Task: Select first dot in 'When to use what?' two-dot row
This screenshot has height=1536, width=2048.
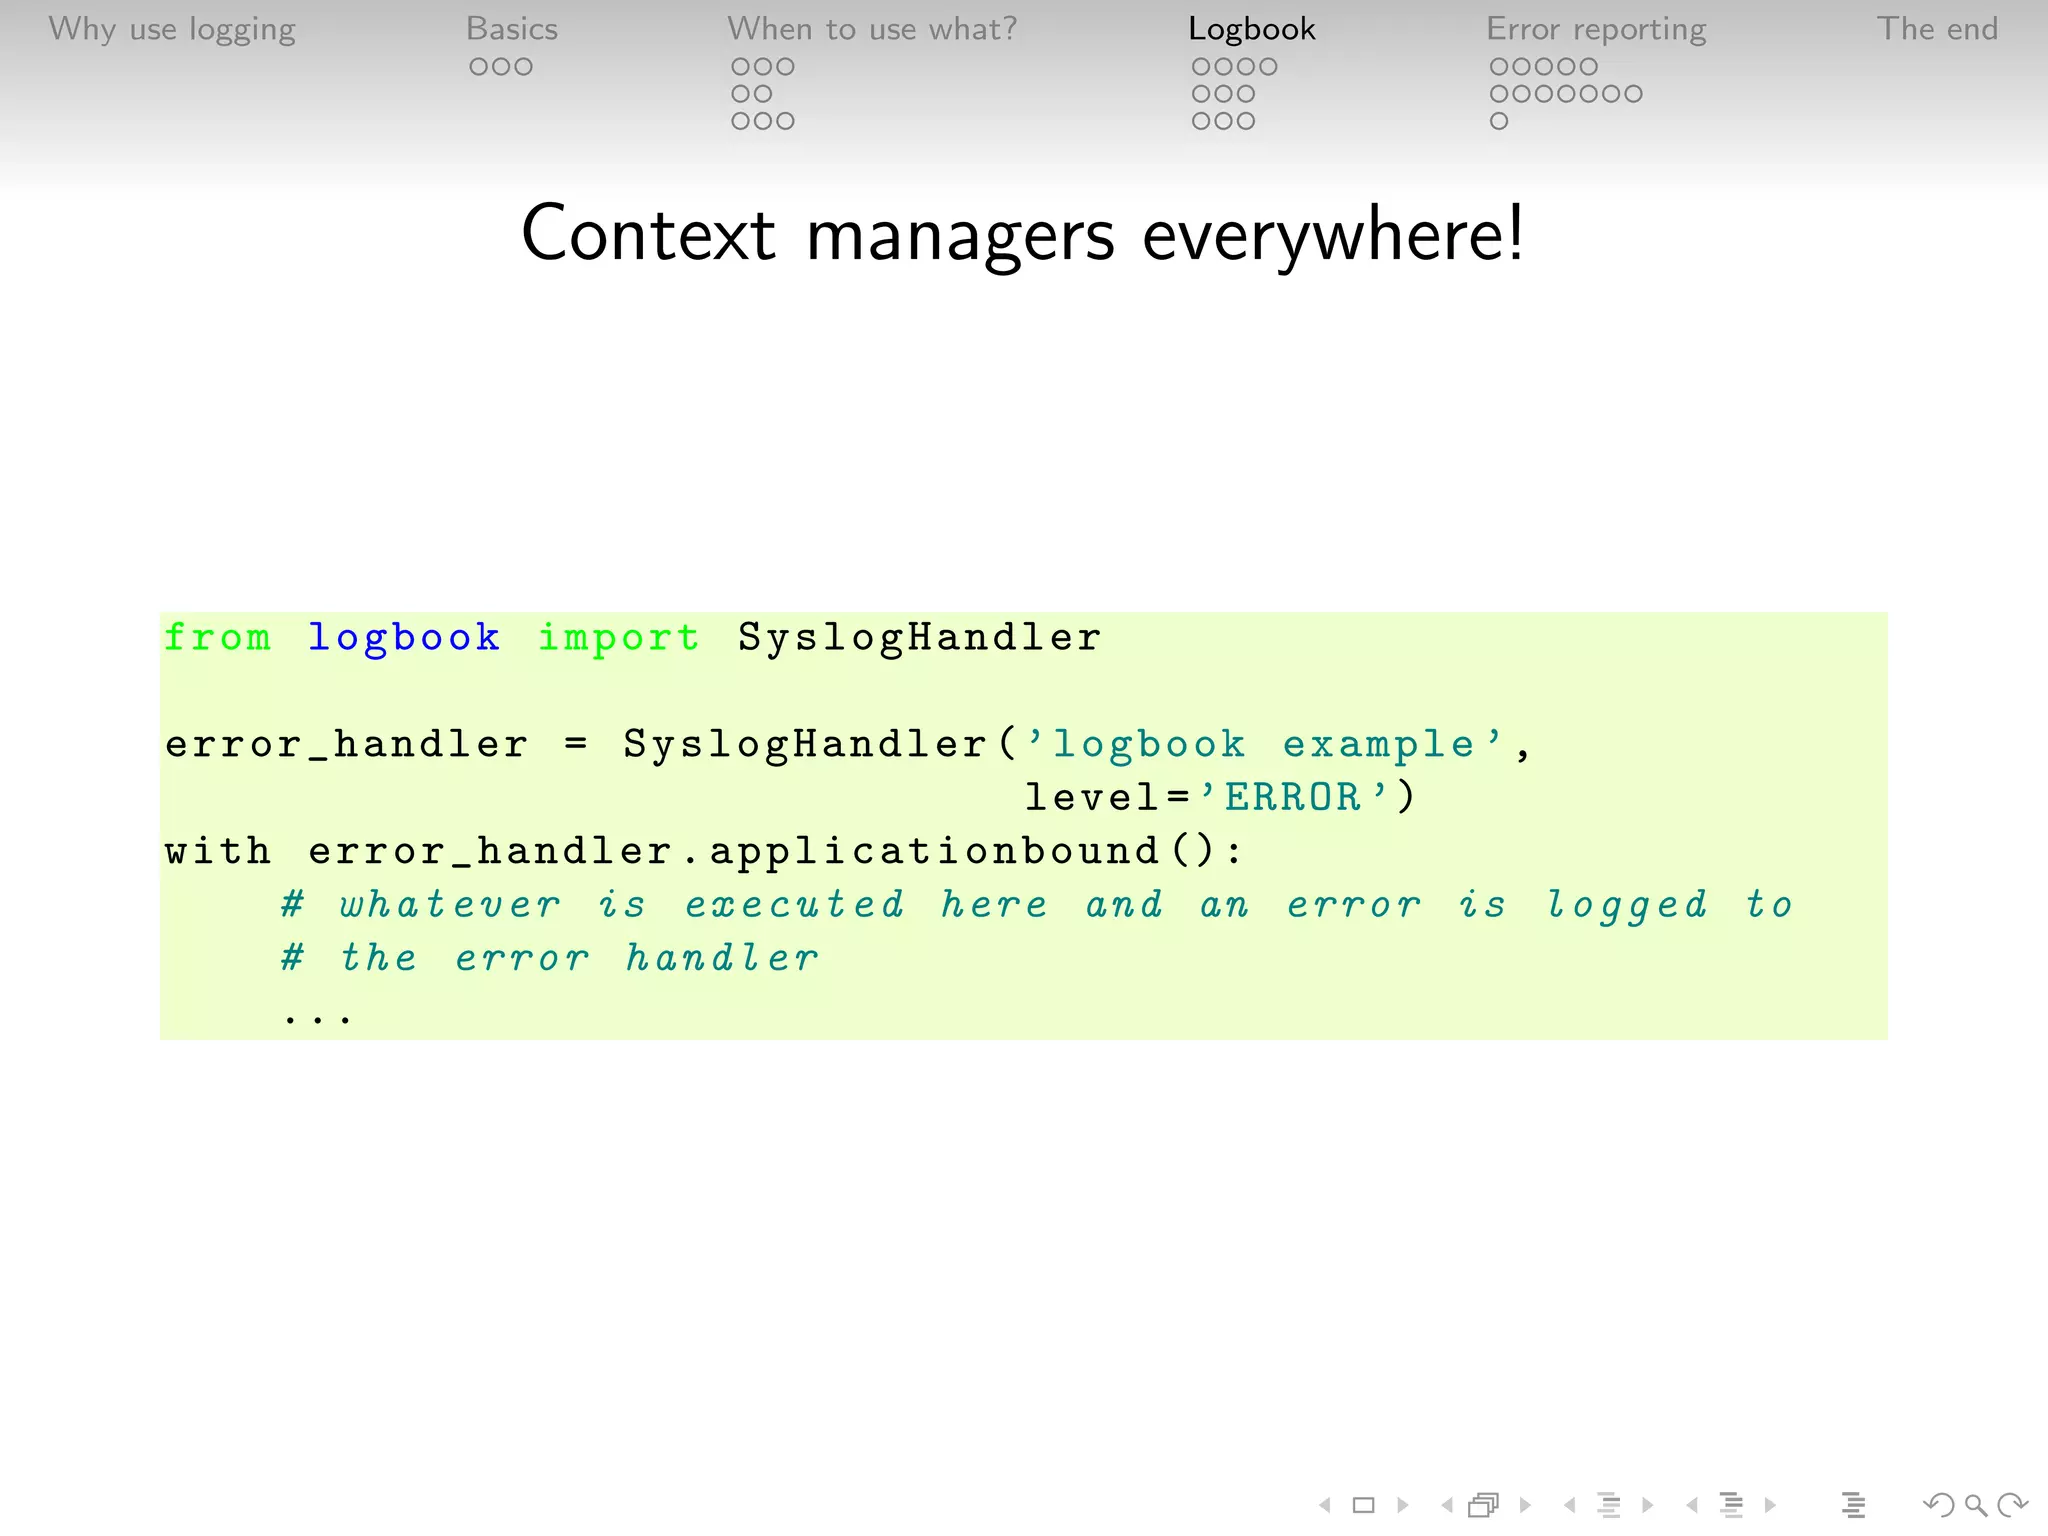Action: pyautogui.click(x=741, y=94)
